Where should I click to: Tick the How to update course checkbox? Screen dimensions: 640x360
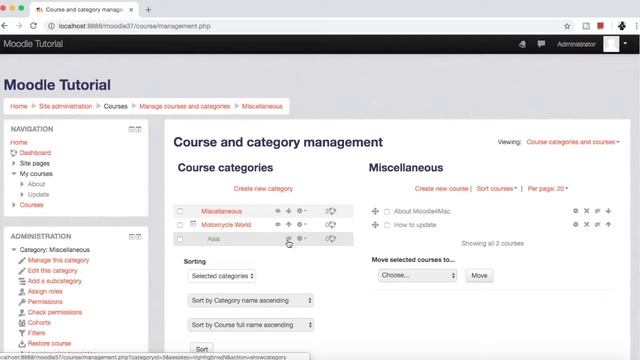387,225
